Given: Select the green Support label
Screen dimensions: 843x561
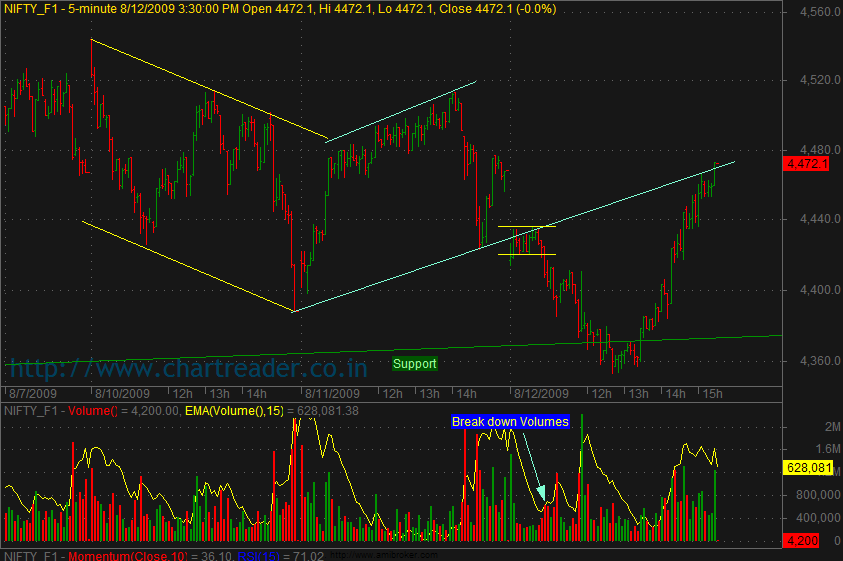Looking at the screenshot, I should 414,364.
